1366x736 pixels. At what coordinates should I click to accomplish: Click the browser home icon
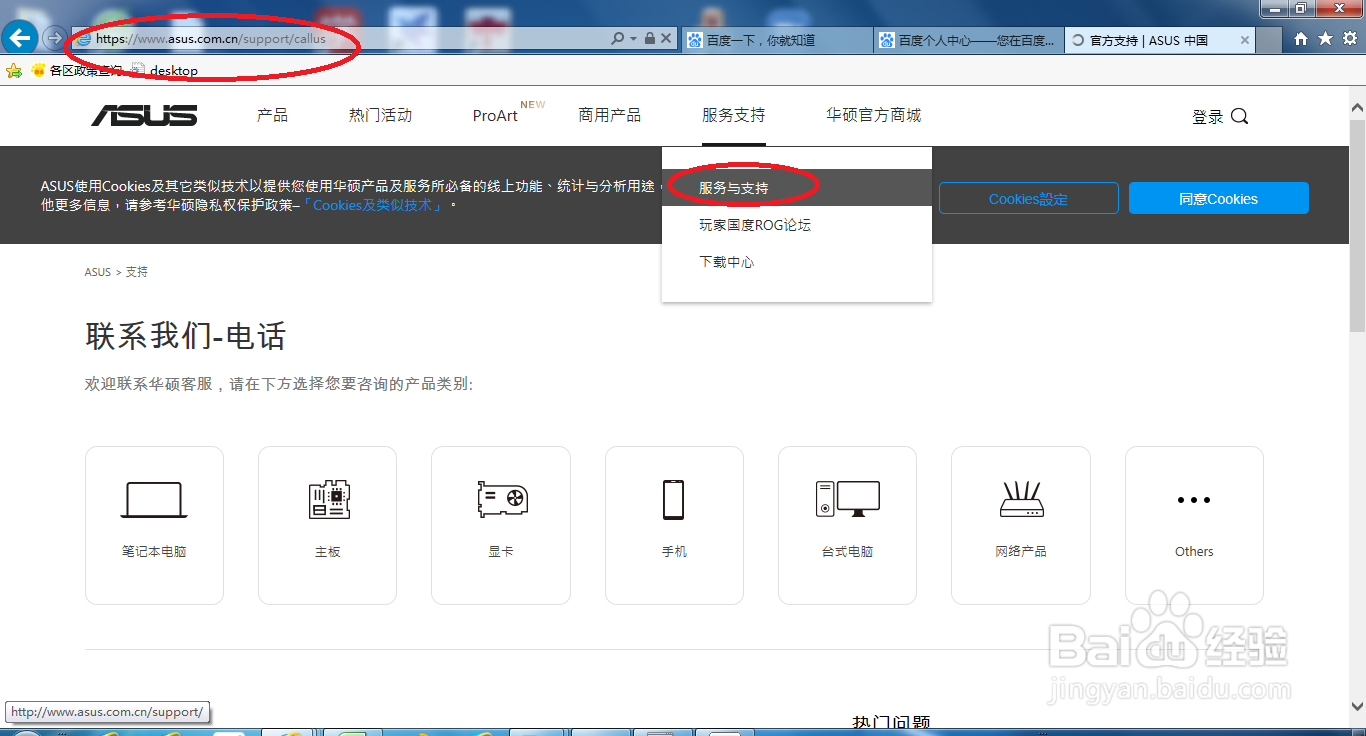click(1300, 40)
